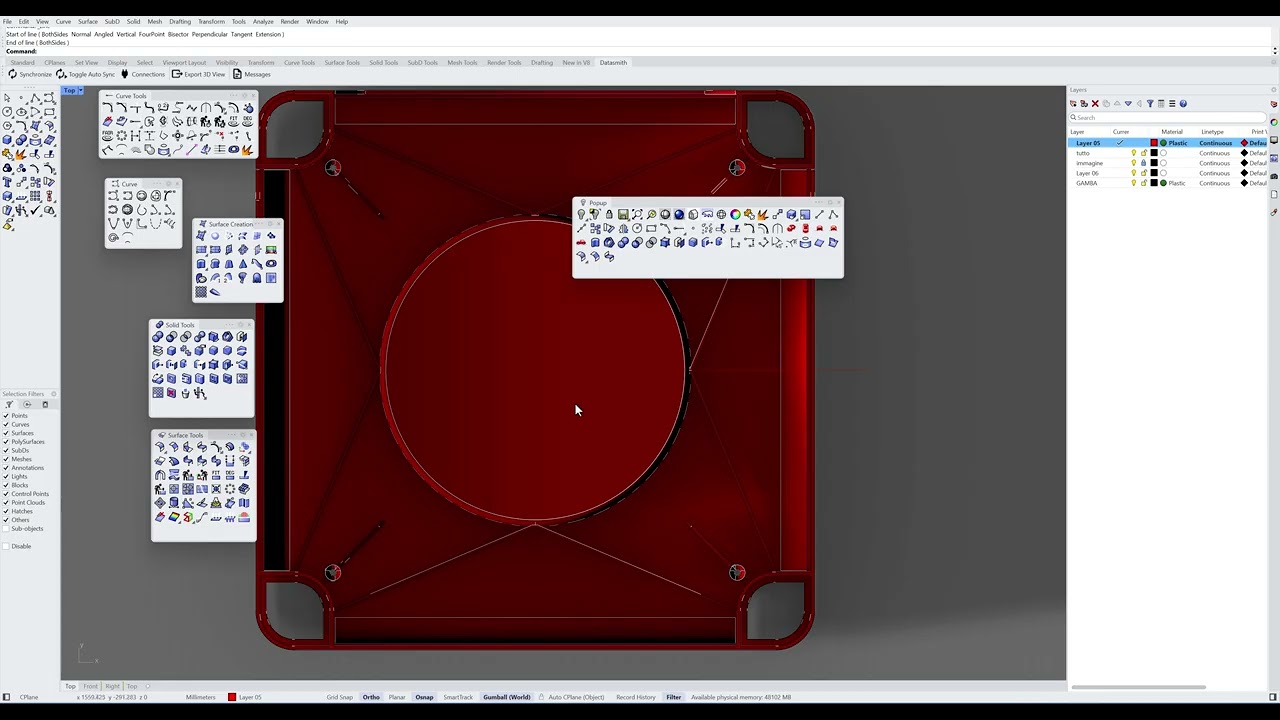Switch to the Solid Tools toolbar tab
Screen dimensions: 1280x720
coord(384,63)
